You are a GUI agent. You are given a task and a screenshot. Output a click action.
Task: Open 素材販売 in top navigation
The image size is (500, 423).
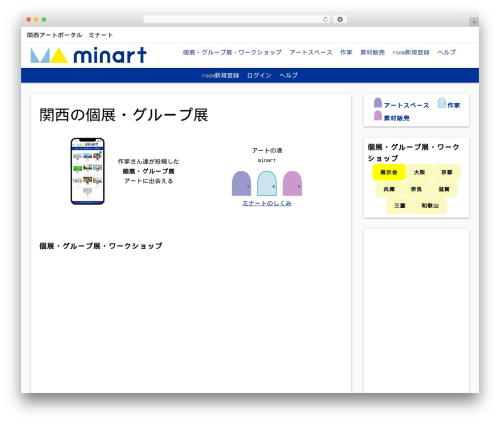click(372, 52)
